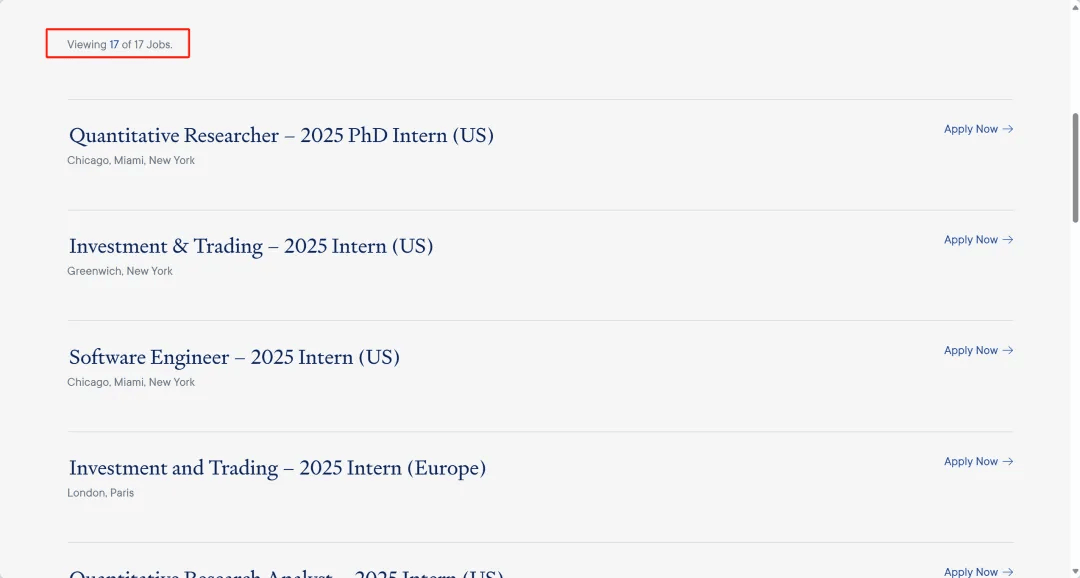Click the scrollbar track below the thumb
Screen dimensions: 1080x578
(1075, 400)
